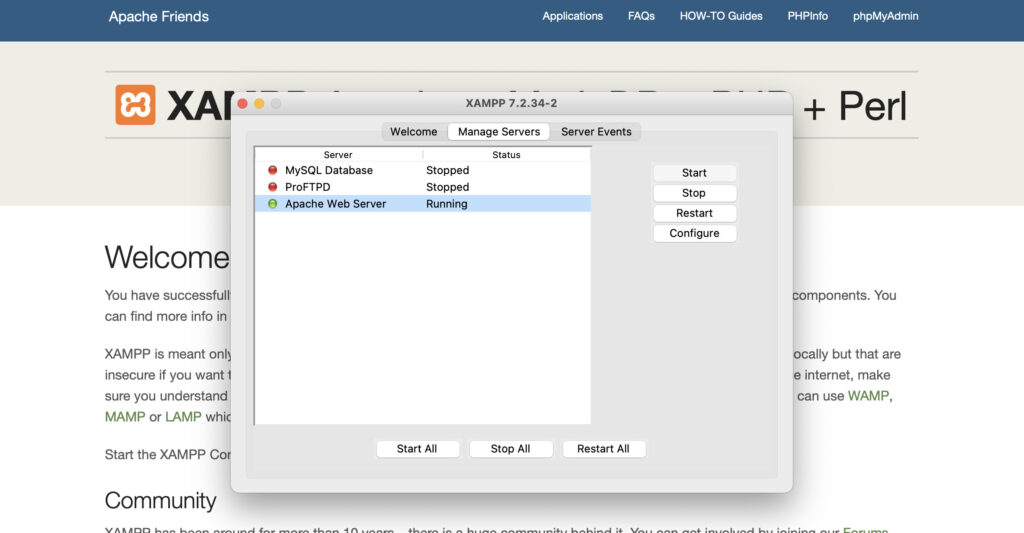
Task: Open PHPInfo in the web page navbar
Action: [807, 16]
